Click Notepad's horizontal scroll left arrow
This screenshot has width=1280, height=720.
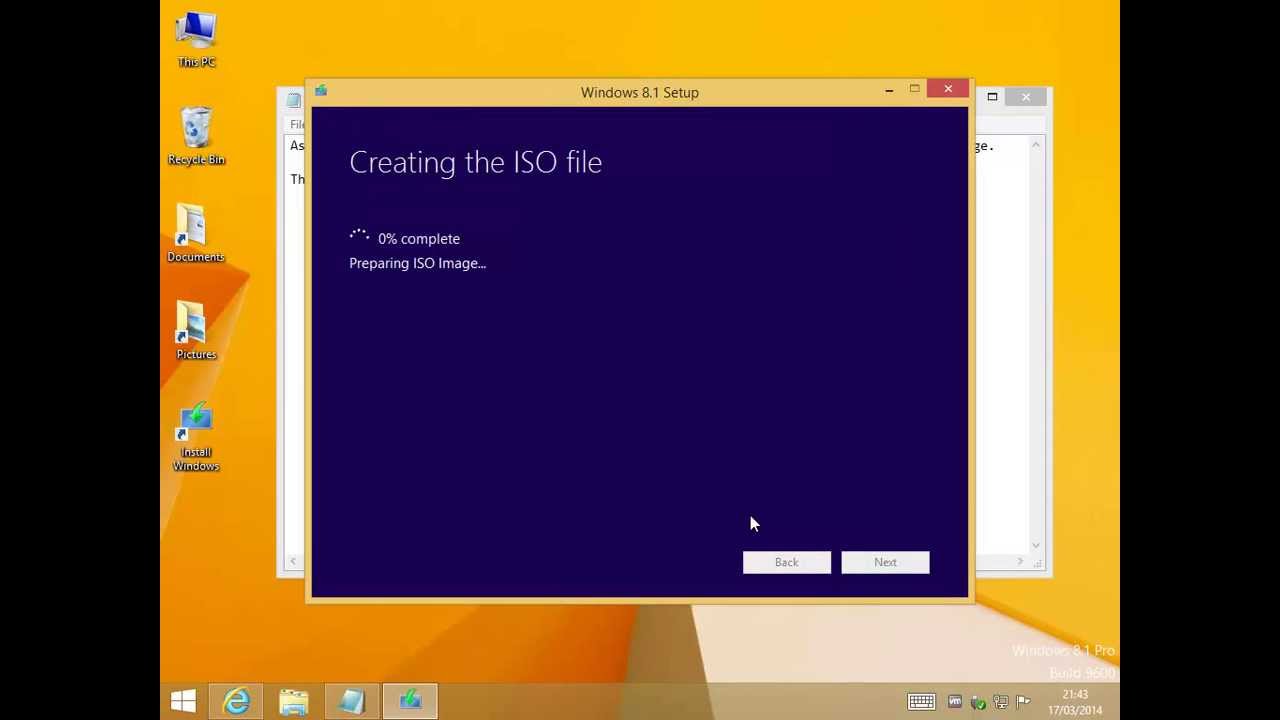coord(293,562)
